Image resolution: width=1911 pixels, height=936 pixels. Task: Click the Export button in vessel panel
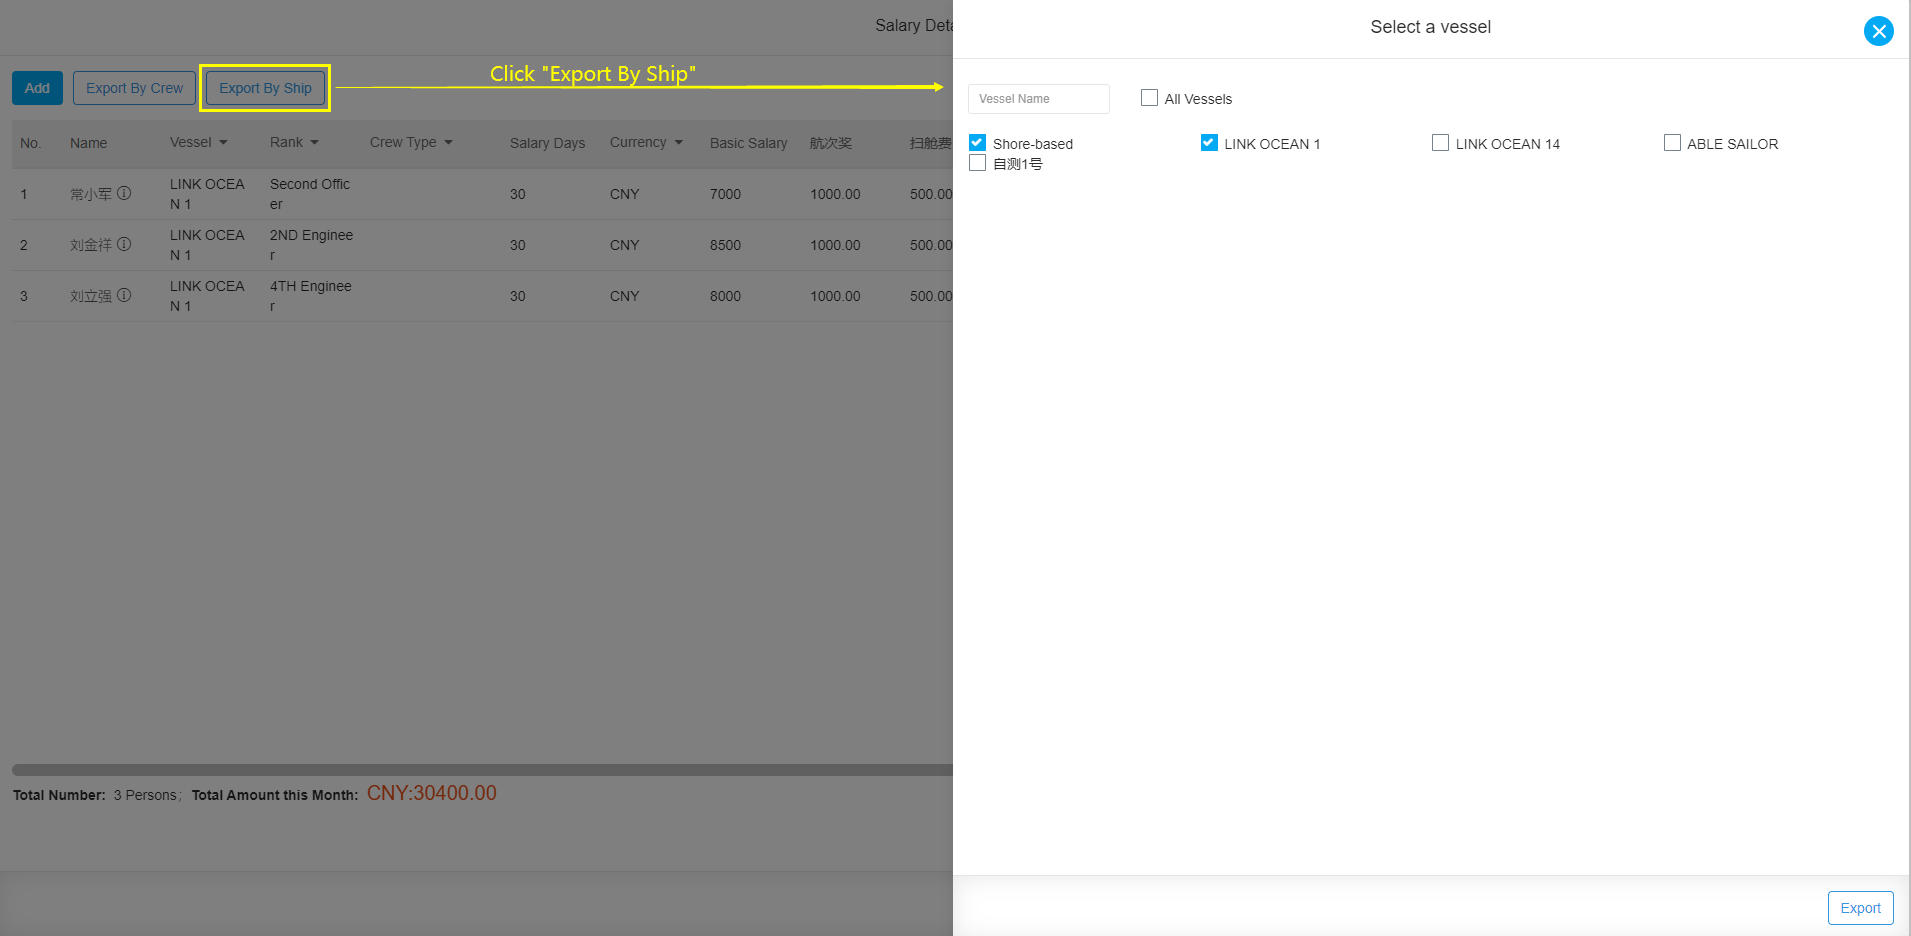pos(1860,908)
